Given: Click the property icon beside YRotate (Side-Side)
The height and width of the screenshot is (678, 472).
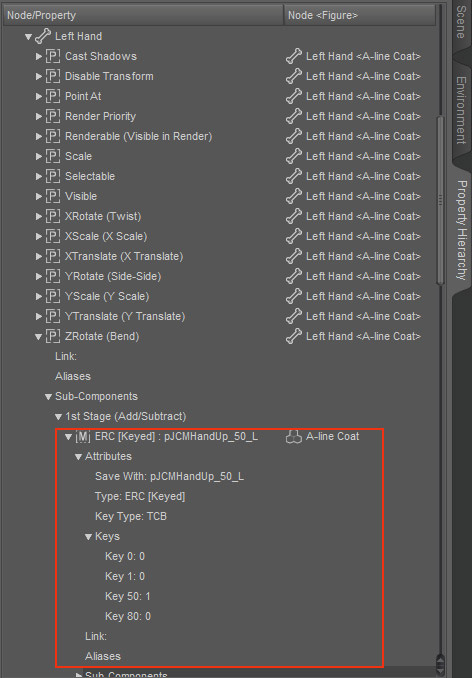Looking at the screenshot, I should pyautogui.click(x=53, y=276).
